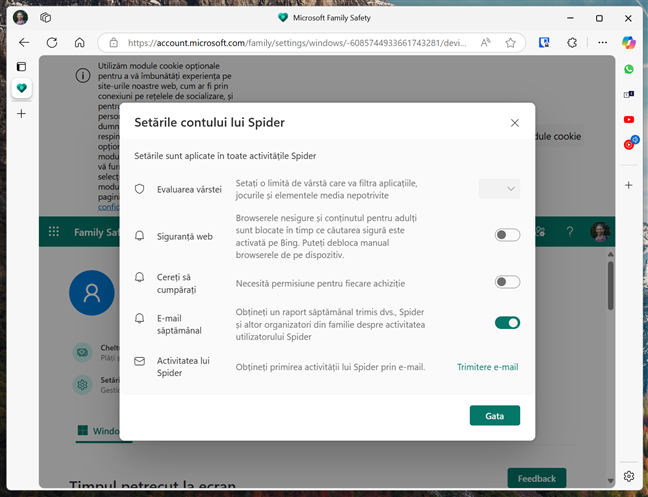Image resolution: width=648 pixels, height=497 pixels.
Task: Click the Family Safety header title
Action: coord(96,232)
